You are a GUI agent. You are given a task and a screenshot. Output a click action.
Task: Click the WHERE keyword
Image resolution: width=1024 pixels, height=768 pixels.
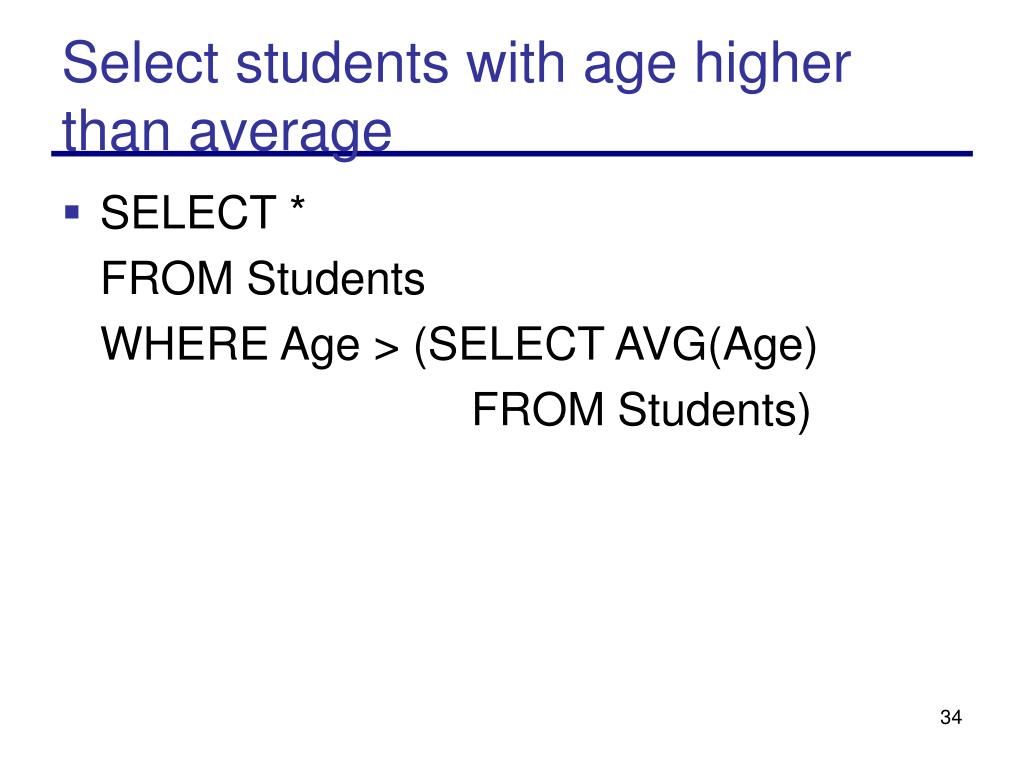point(184,344)
